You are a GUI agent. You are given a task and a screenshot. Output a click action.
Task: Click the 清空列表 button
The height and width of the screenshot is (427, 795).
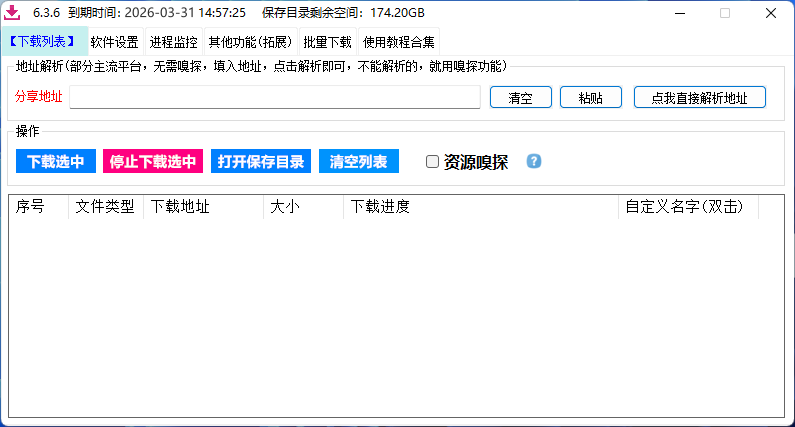click(x=359, y=161)
